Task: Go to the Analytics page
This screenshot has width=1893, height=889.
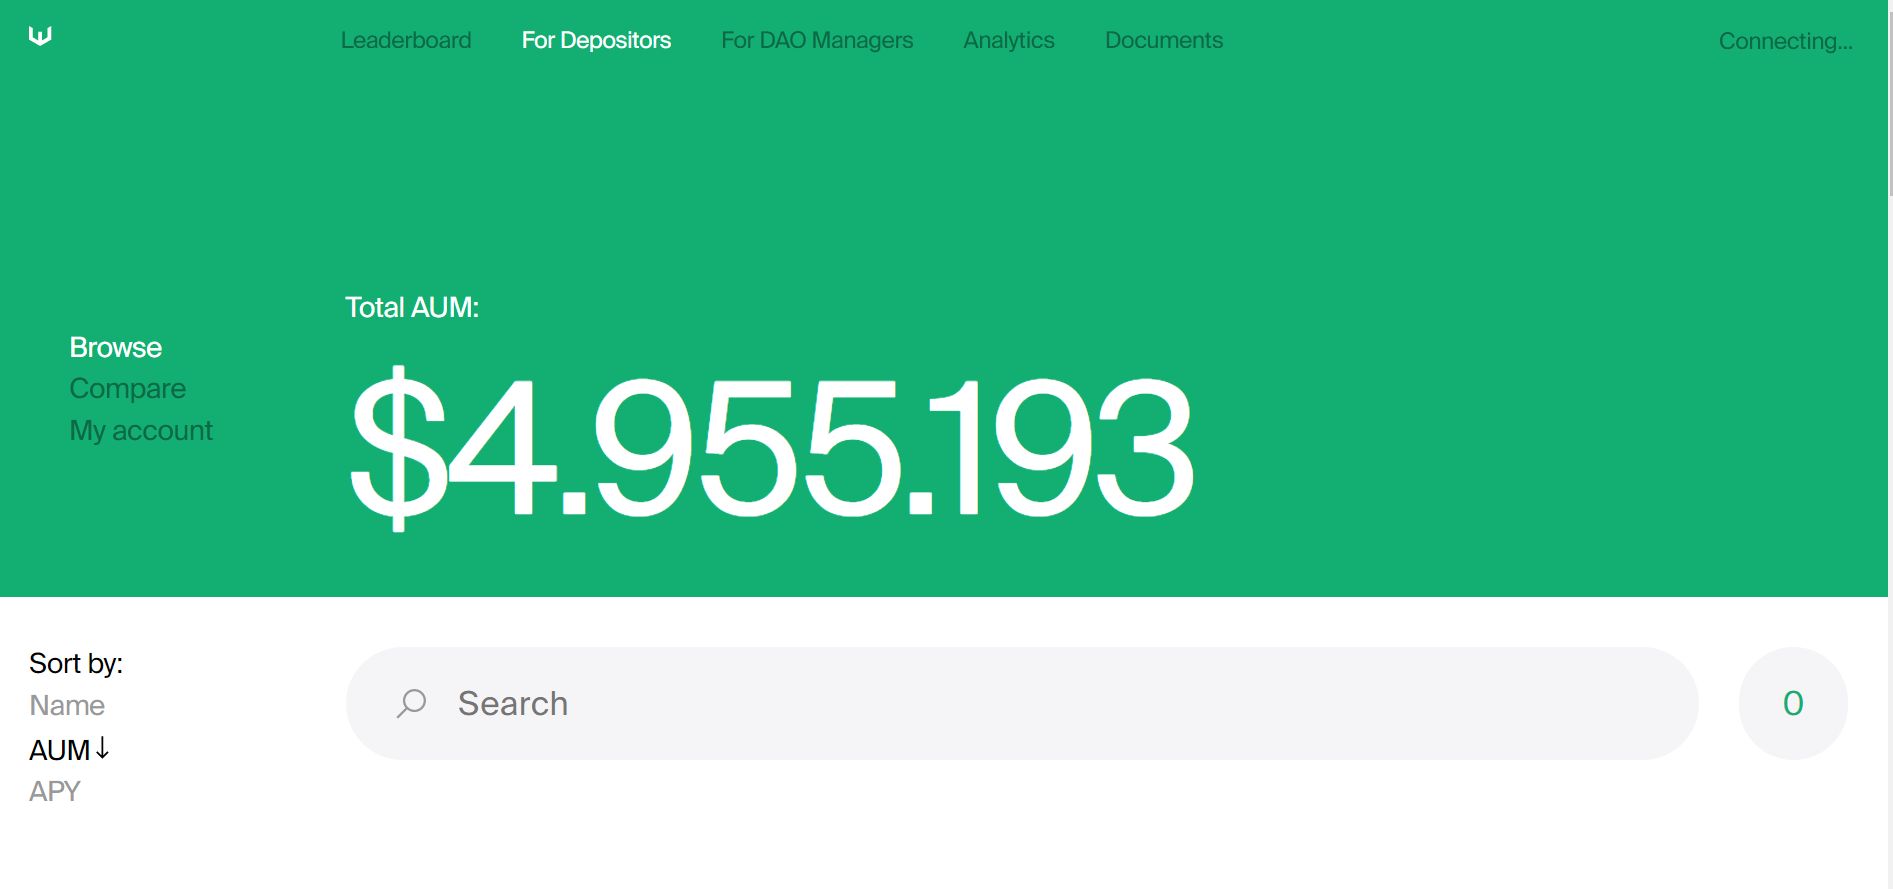Action: pyautogui.click(x=1009, y=40)
